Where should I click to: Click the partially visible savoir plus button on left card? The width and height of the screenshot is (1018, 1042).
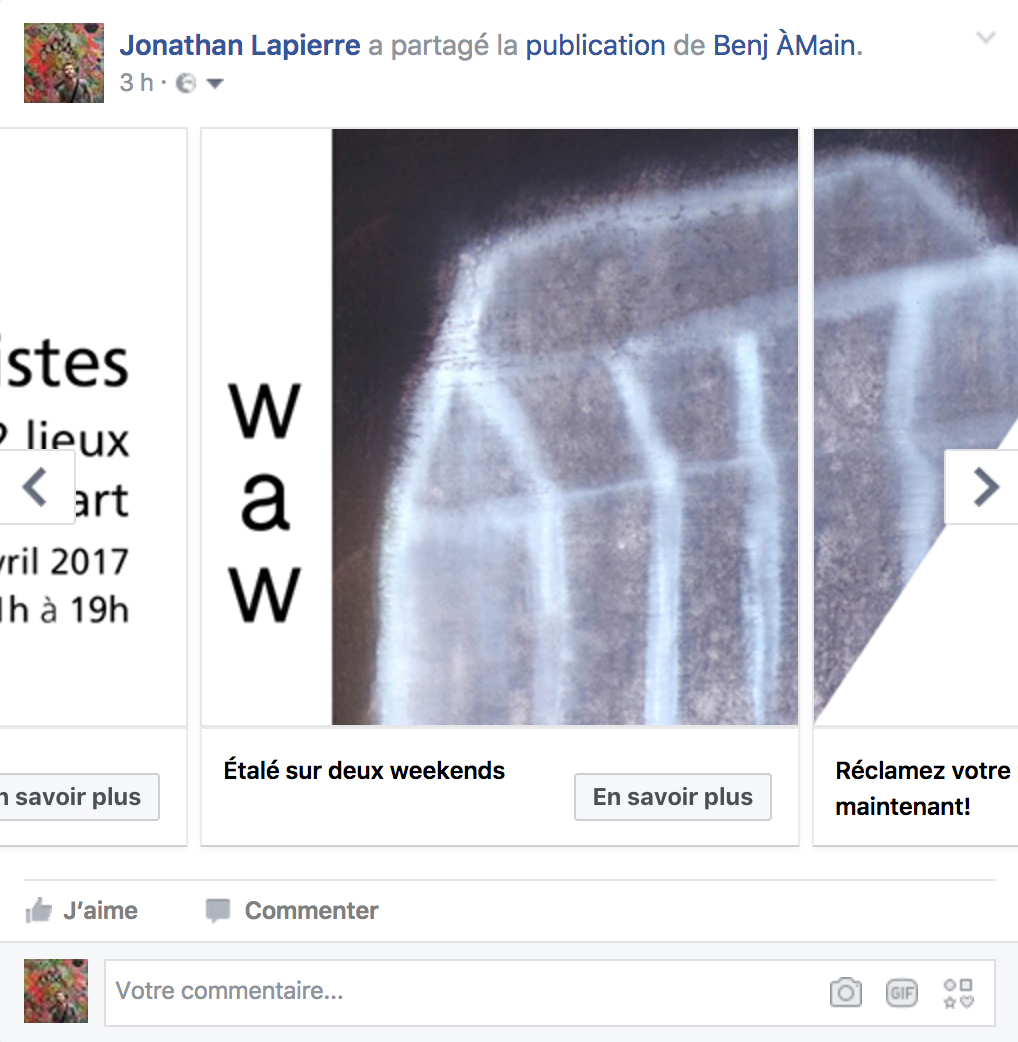point(79,796)
